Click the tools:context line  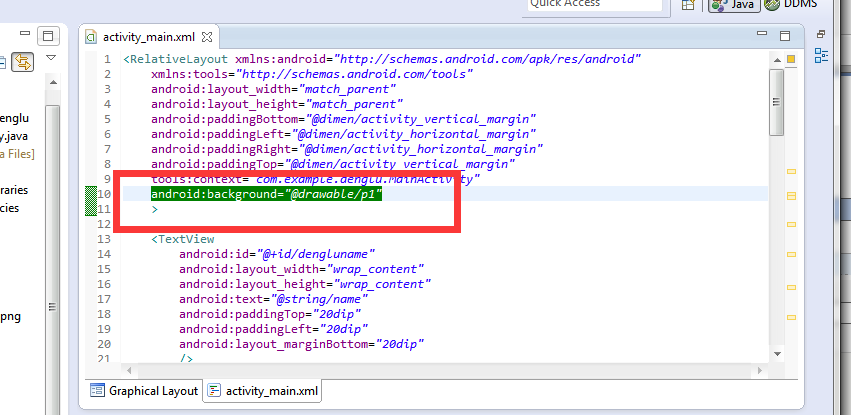pyautogui.click(x=316, y=178)
